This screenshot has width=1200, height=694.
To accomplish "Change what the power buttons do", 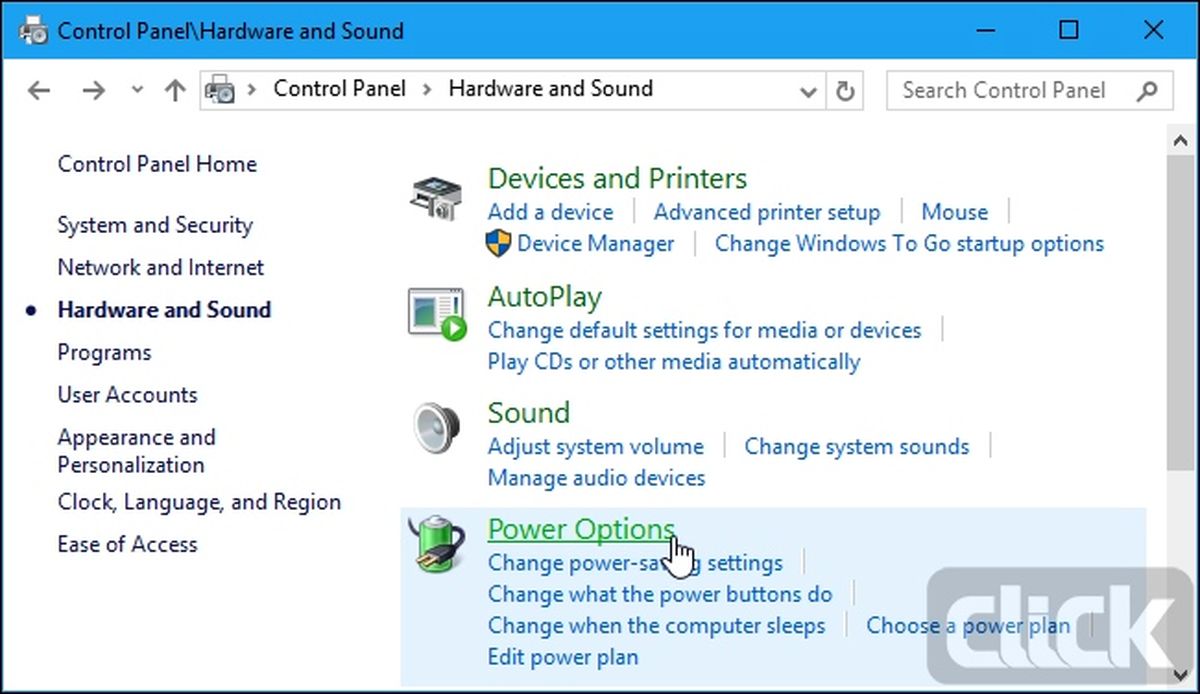I will click(x=660, y=594).
